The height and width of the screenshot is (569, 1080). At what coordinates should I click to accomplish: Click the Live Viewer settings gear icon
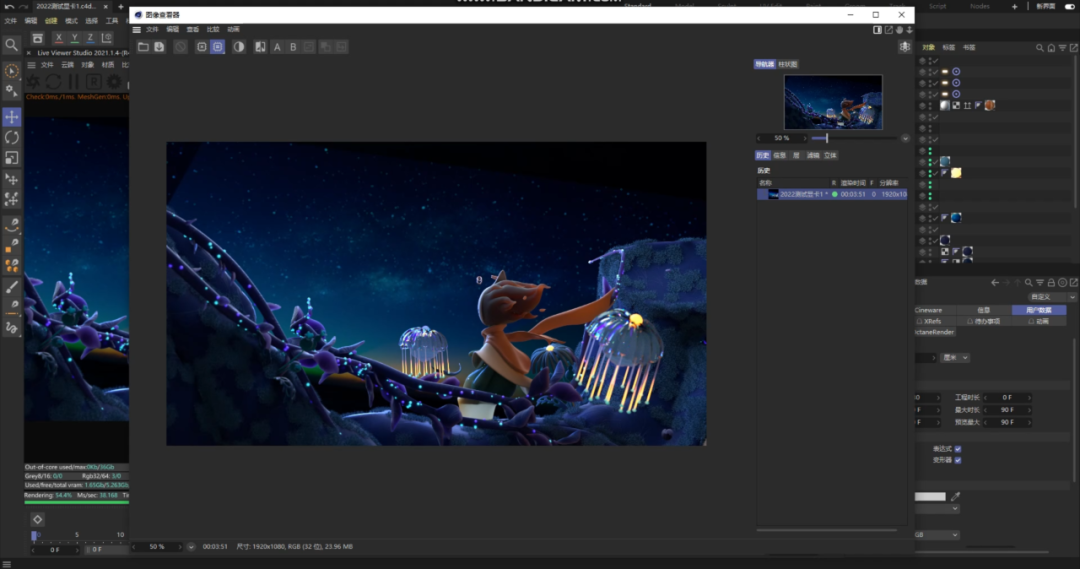pos(114,82)
